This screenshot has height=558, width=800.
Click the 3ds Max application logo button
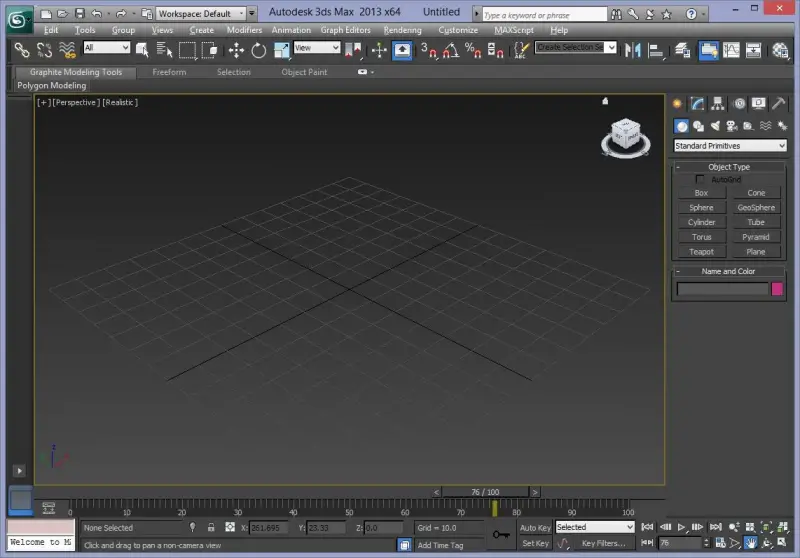[x=17, y=19]
